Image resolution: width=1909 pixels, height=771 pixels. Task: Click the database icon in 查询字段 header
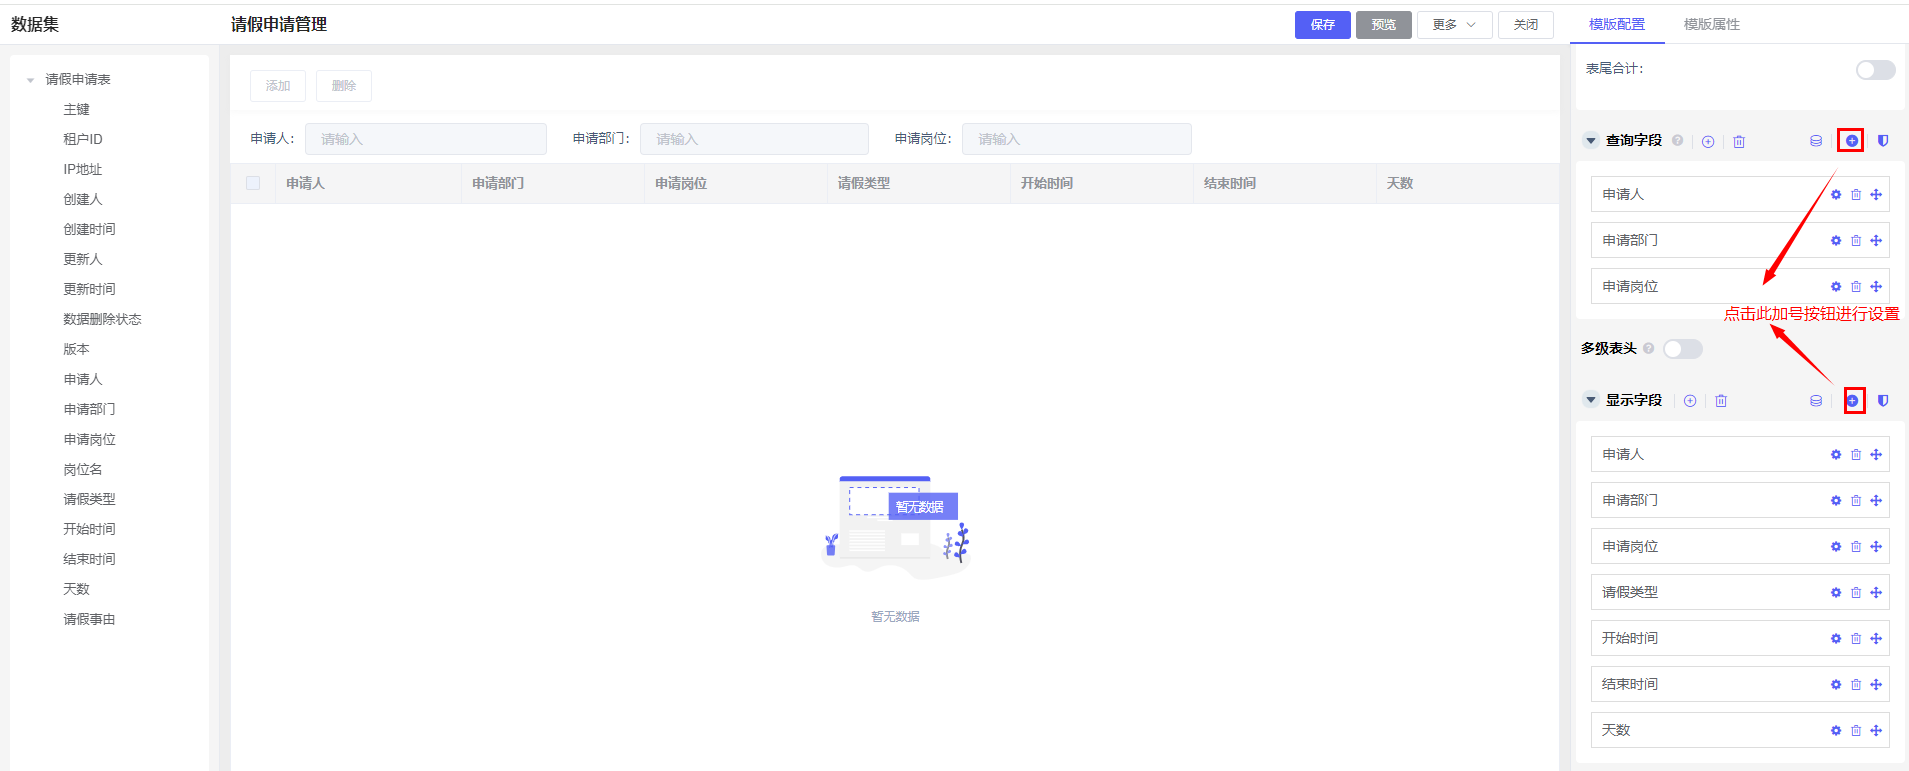(x=1816, y=141)
